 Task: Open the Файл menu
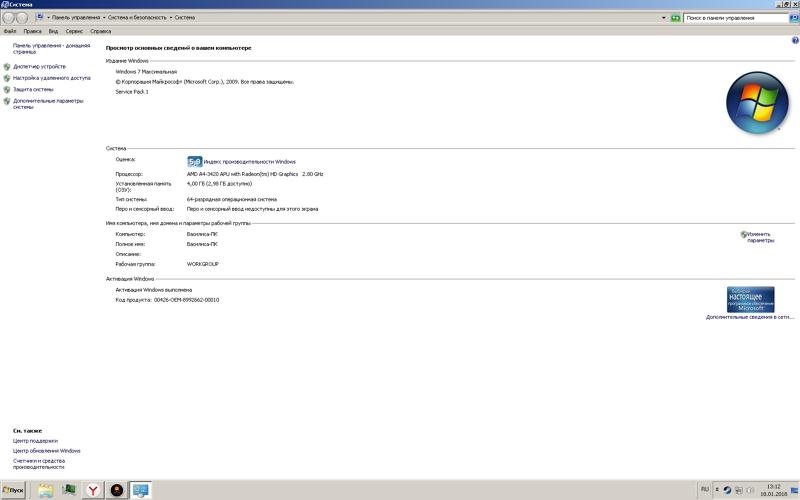pyautogui.click(x=10, y=32)
